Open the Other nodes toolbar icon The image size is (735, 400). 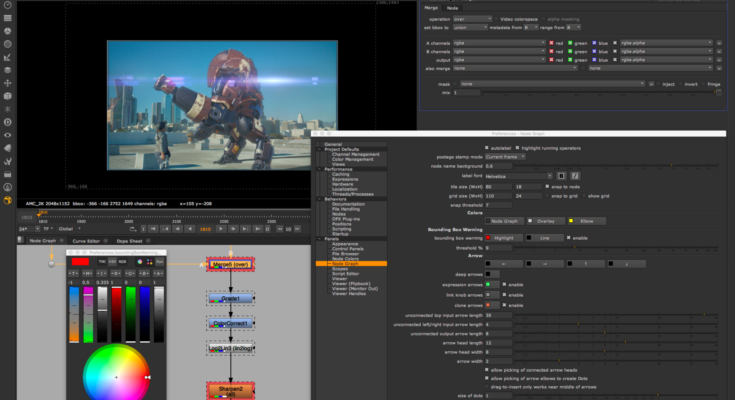pyautogui.click(x=8, y=174)
